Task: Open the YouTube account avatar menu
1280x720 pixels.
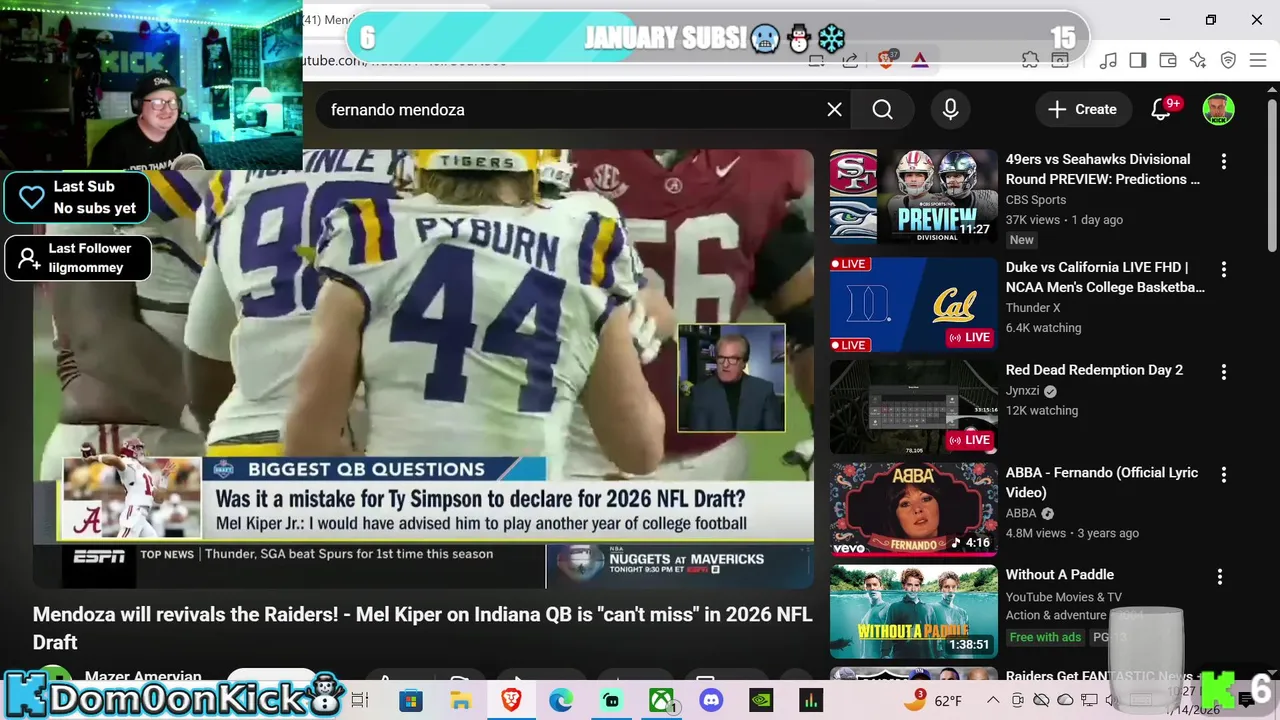Action: [x=1218, y=110]
